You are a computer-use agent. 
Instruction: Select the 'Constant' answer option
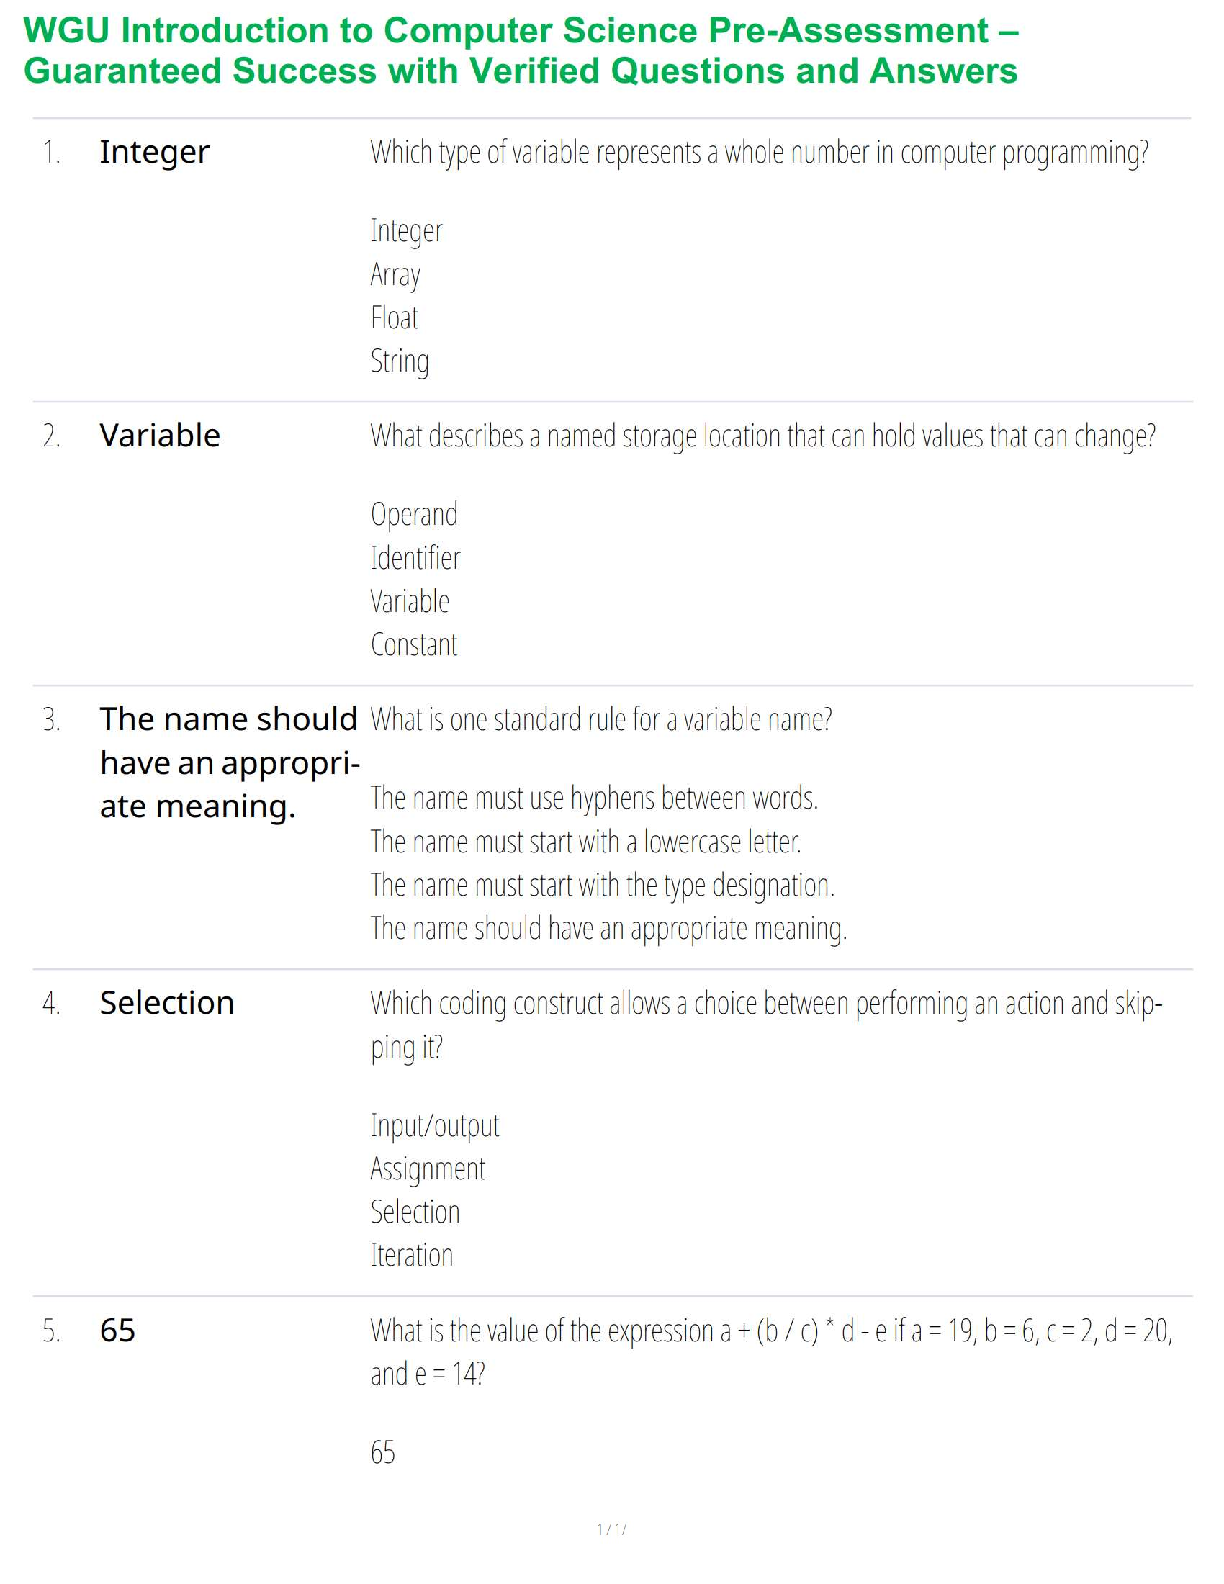pyautogui.click(x=413, y=645)
